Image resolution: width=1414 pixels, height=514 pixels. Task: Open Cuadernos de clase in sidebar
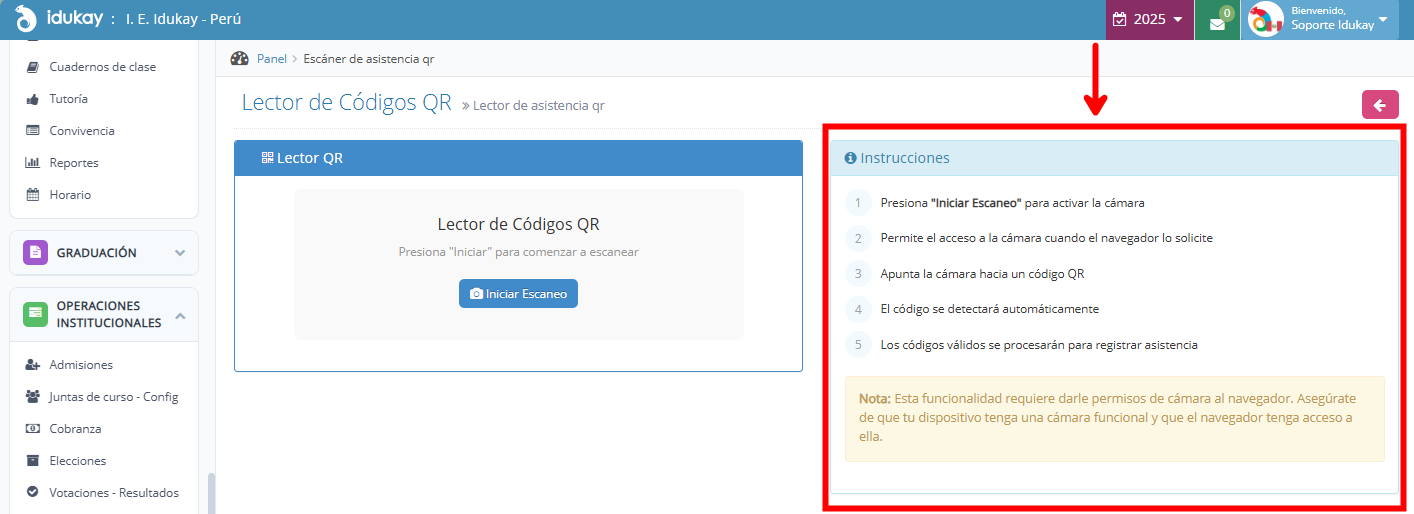103,67
